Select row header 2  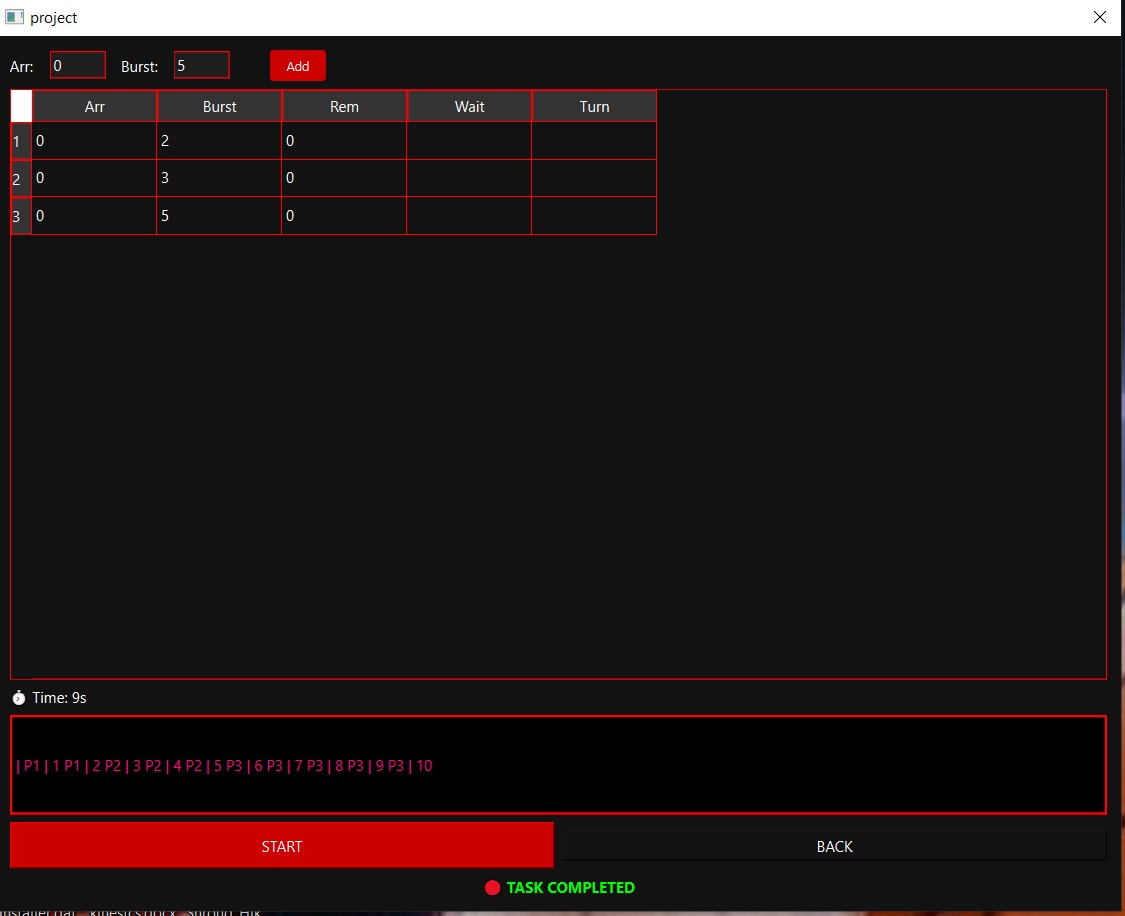click(22, 178)
